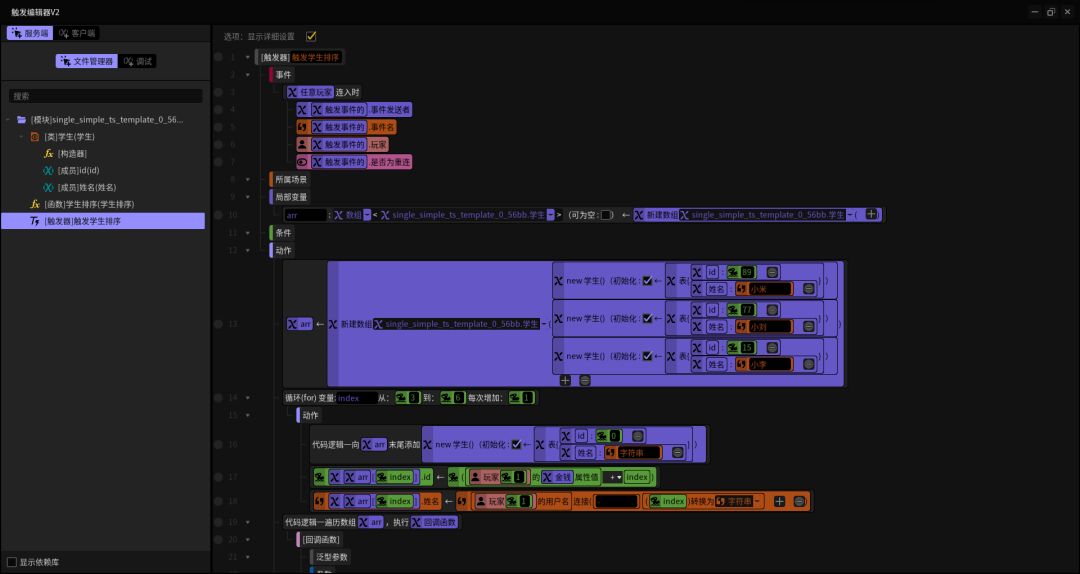This screenshot has height=574, width=1080.
Task: Open the 调试 tab
Action: (138, 61)
